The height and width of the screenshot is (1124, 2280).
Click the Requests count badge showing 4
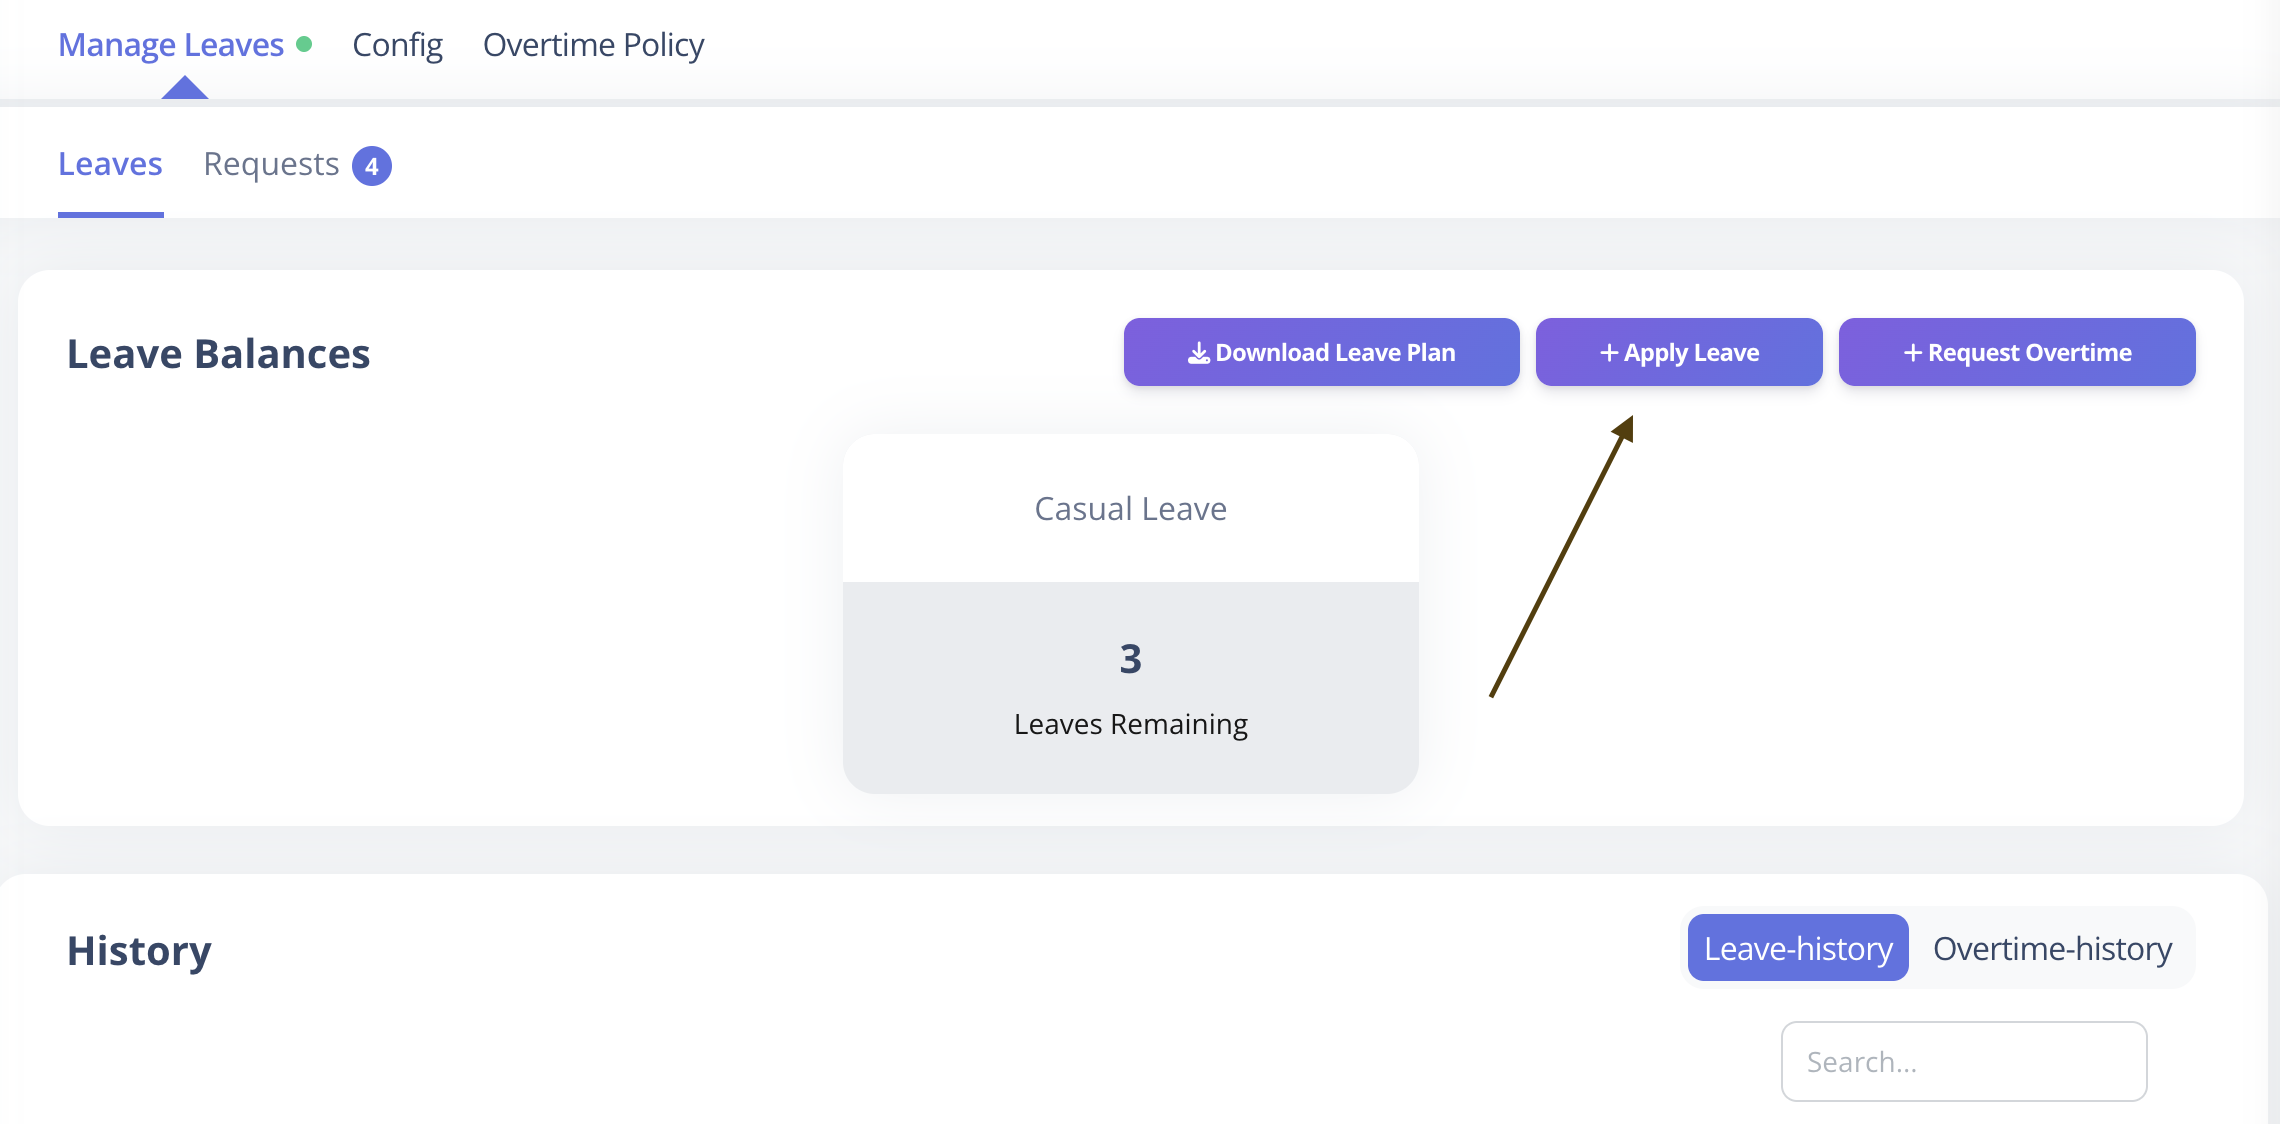coord(372,166)
